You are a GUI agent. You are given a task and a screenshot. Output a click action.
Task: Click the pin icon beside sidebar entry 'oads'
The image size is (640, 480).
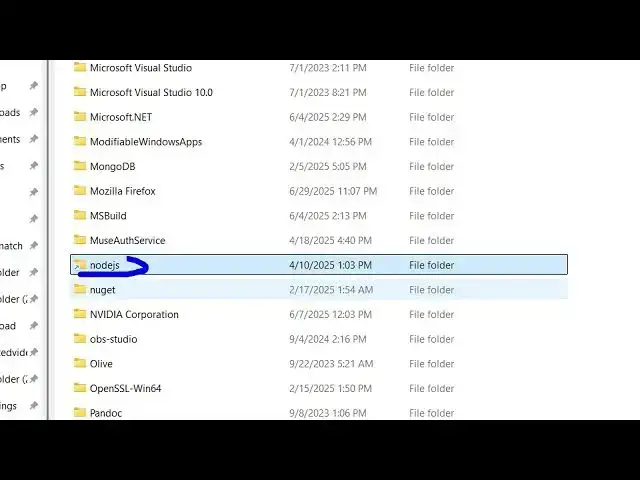pyautogui.click(x=34, y=112)
